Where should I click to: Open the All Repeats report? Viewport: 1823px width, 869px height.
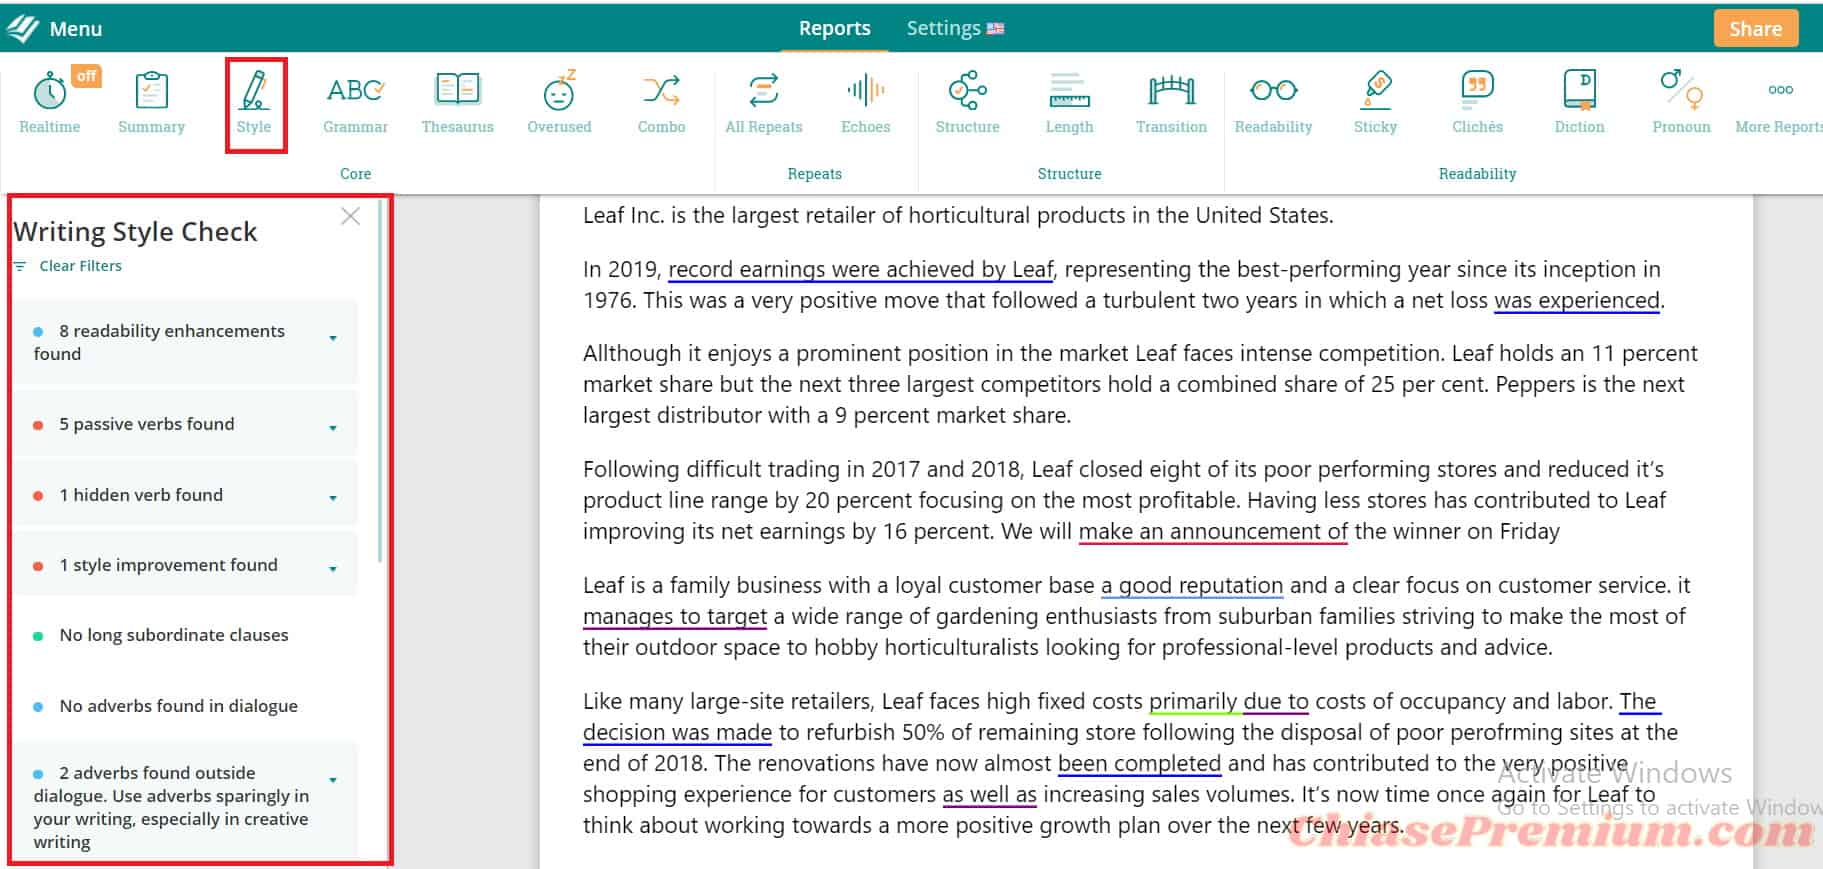pos(764,102)
